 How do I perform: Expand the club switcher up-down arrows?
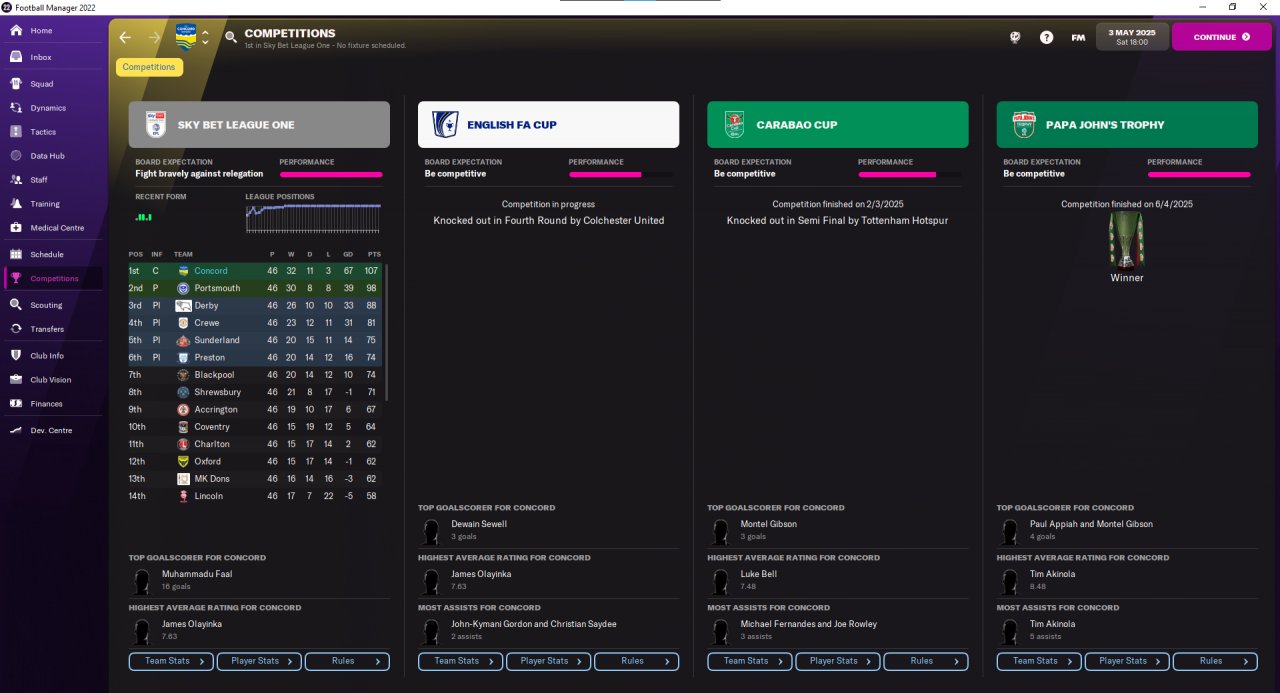coord(205,37)
